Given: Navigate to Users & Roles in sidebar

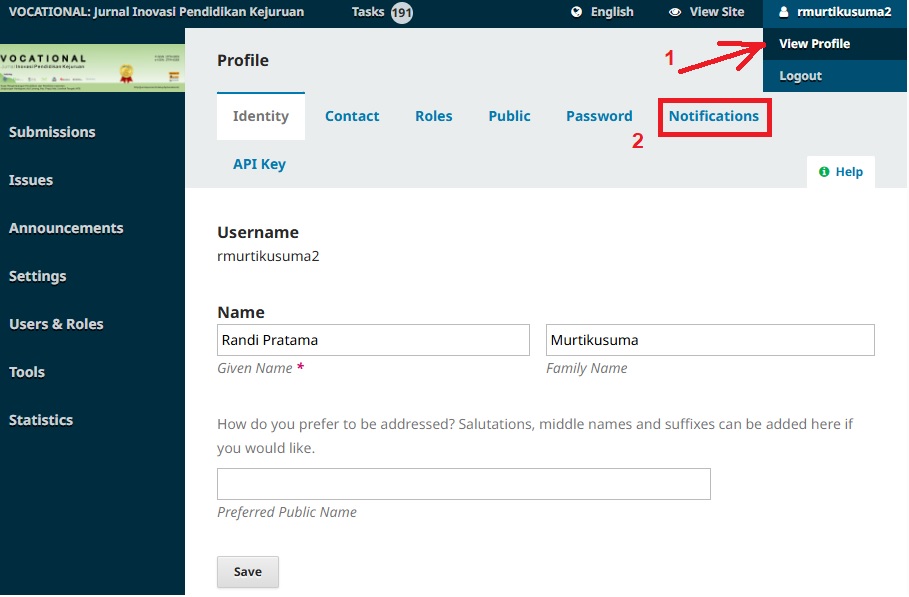Looking at the screenshot, I should [x=56, y=324].
